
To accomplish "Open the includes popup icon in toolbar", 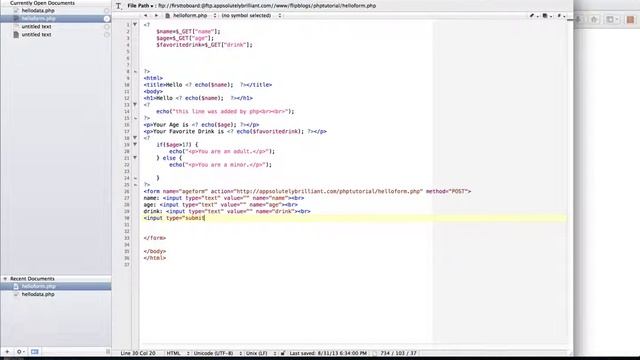I will [x=561, y=16].
